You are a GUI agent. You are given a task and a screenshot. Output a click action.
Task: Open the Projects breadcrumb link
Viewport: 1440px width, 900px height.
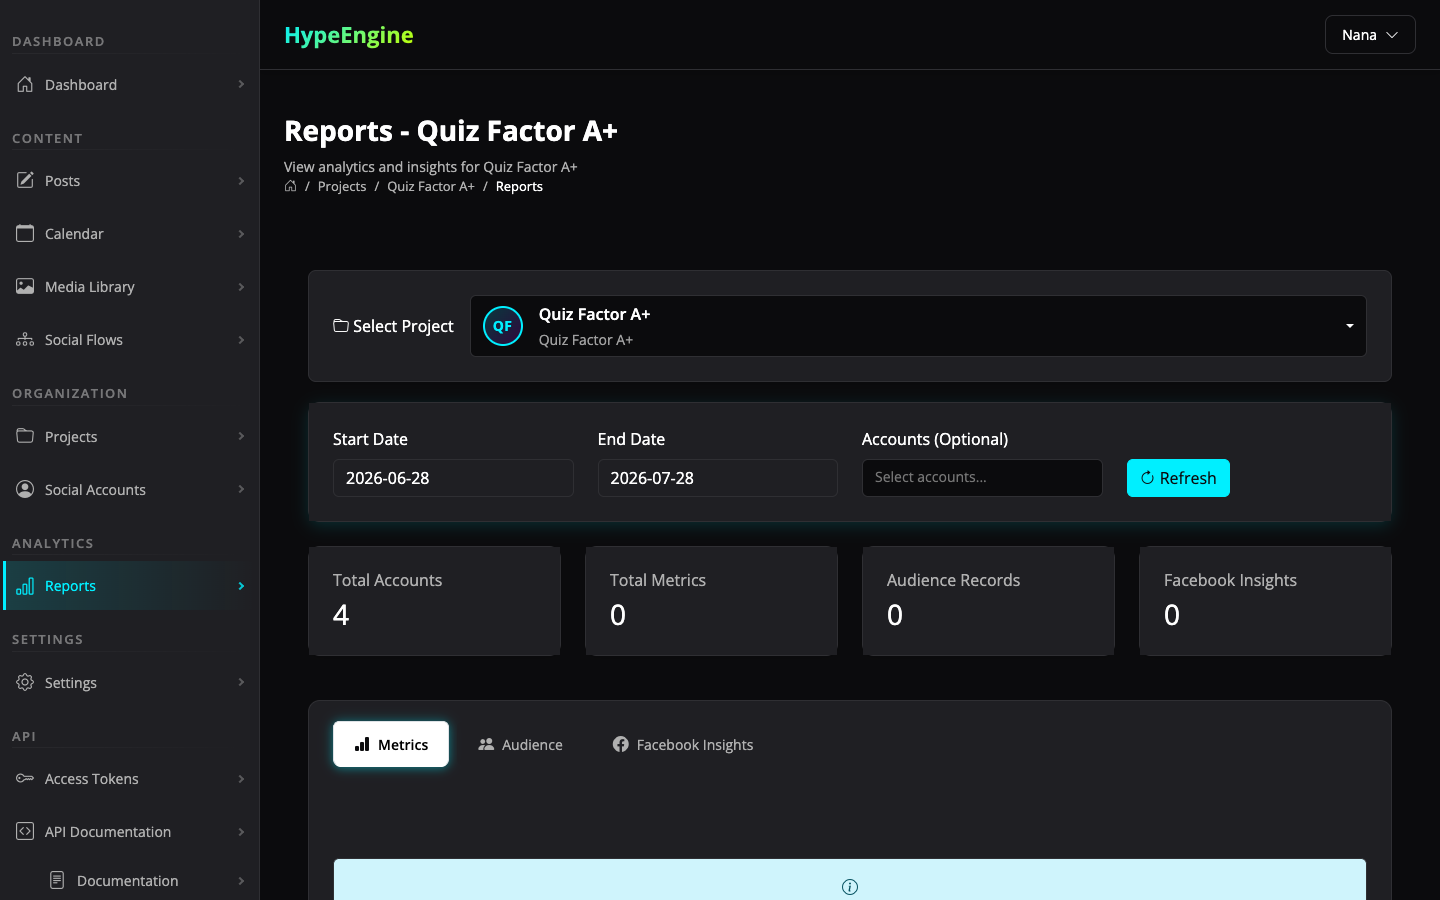(x=342, y=186)
